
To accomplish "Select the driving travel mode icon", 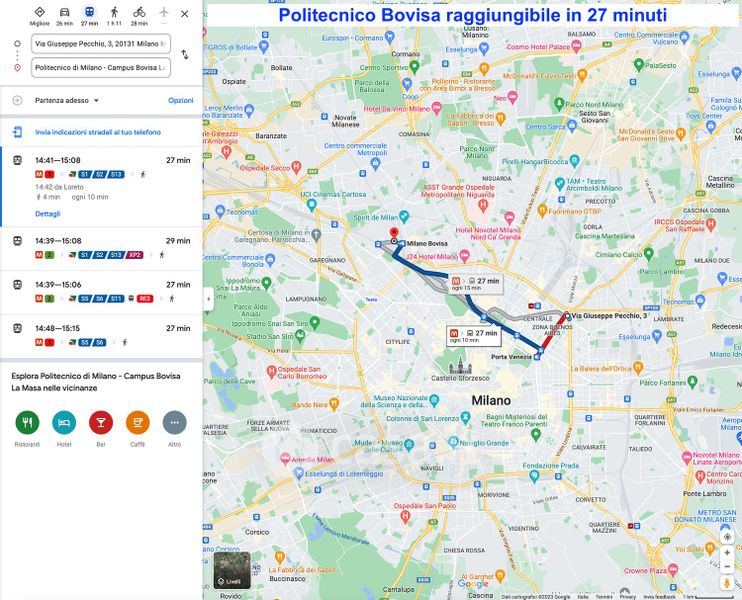I will pyautogui.click(x=64, y=13).
